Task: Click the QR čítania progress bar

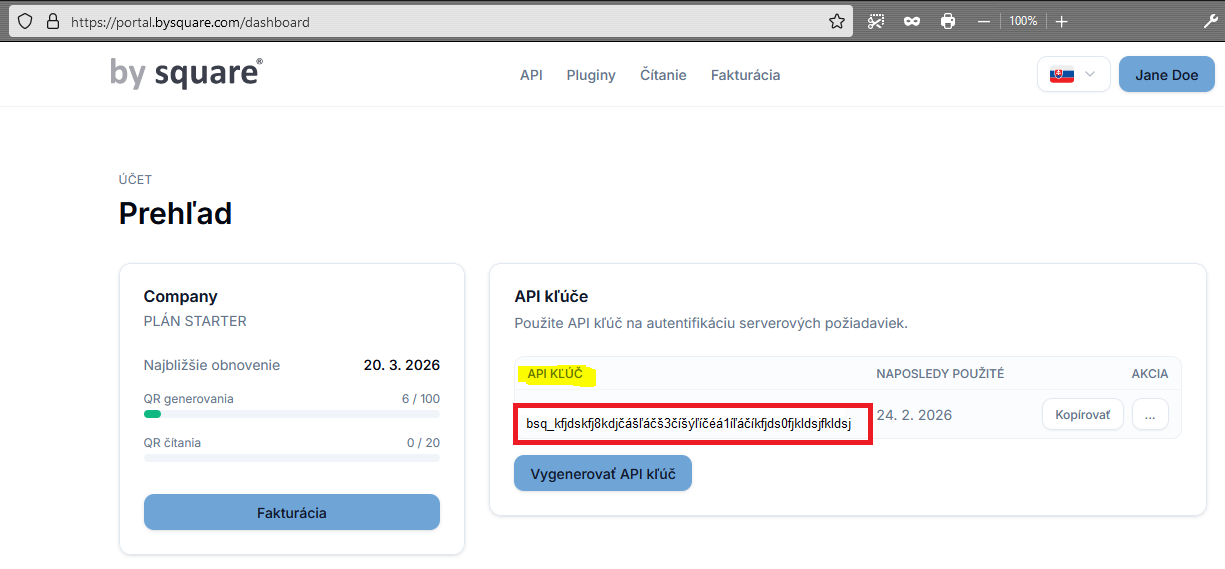Action: coord(292,458)
